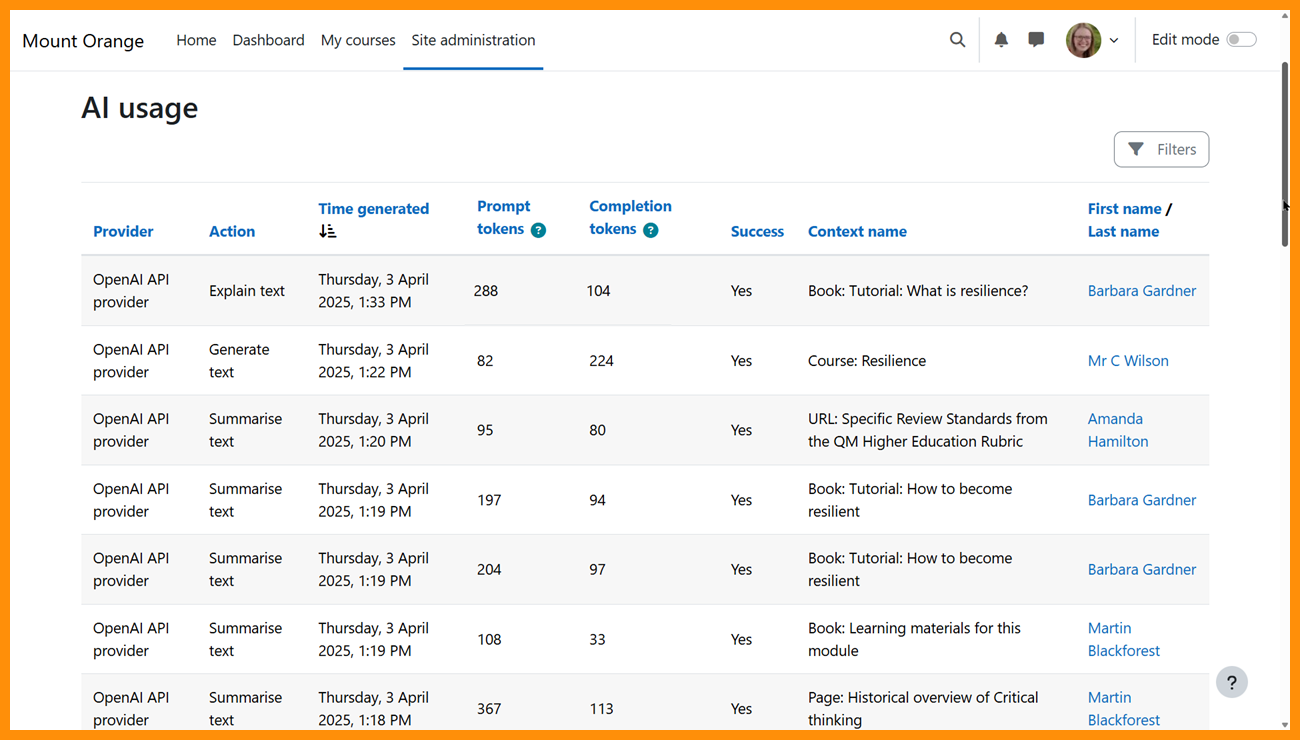
Task: Open the messaging chat bubble icon
Action: 1036,40
